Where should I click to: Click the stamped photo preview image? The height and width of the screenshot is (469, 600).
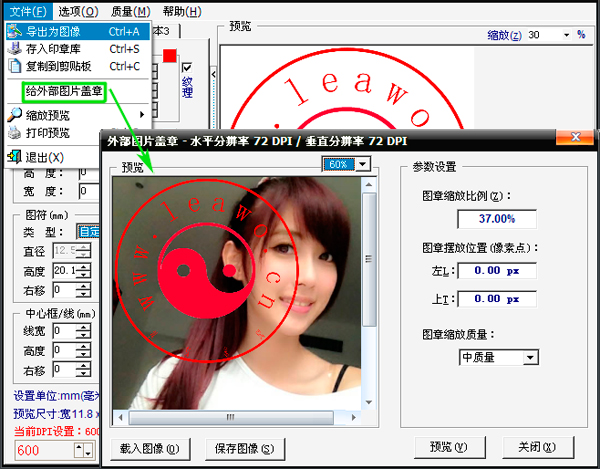click(x=236, y=293)
